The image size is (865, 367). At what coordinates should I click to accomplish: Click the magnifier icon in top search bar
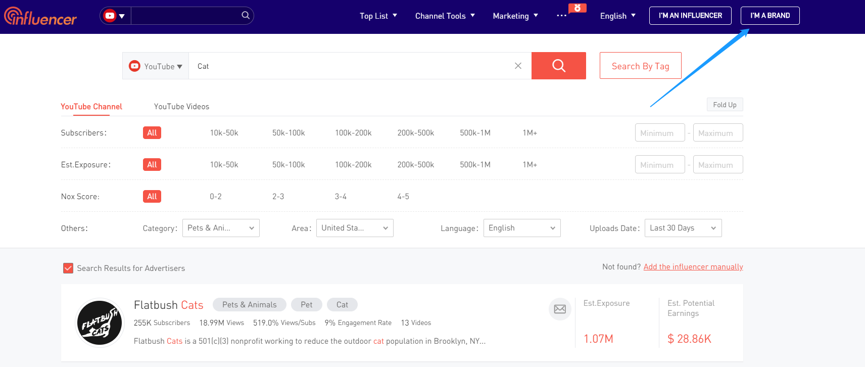point(245,15)
